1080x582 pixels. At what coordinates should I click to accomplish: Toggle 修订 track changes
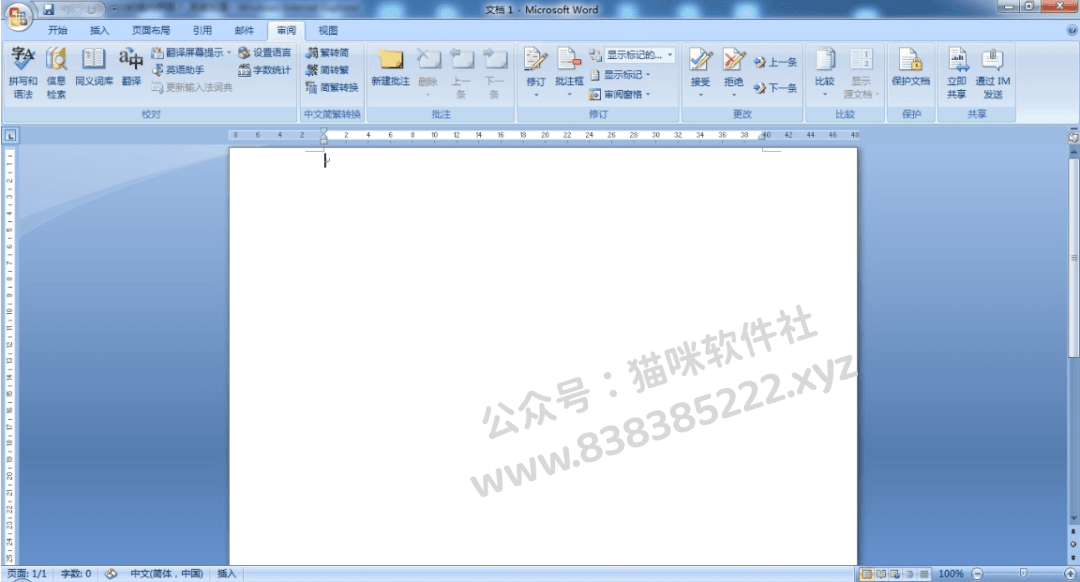click(536, 66)
